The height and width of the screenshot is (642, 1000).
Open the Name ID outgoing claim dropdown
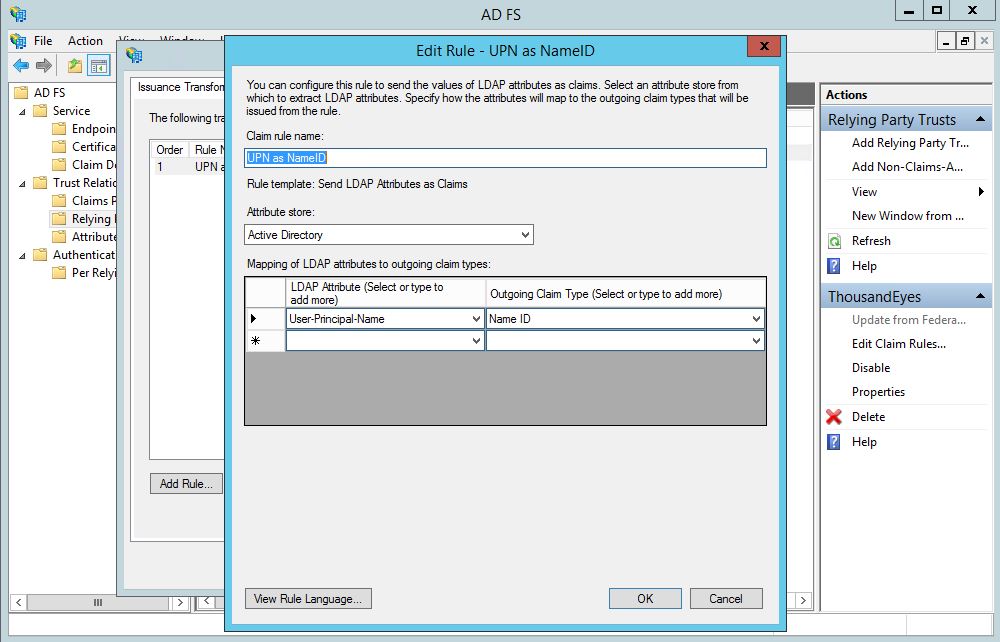click(755, 319)
